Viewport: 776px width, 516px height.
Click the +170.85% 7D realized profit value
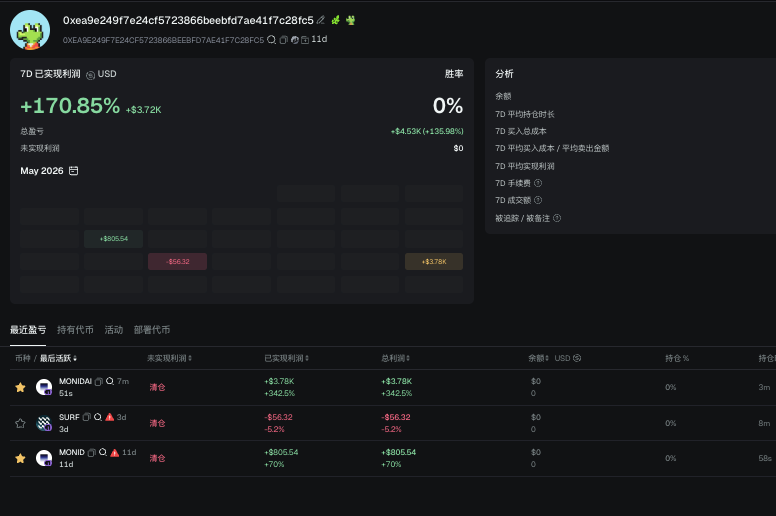tap(70, 106)
